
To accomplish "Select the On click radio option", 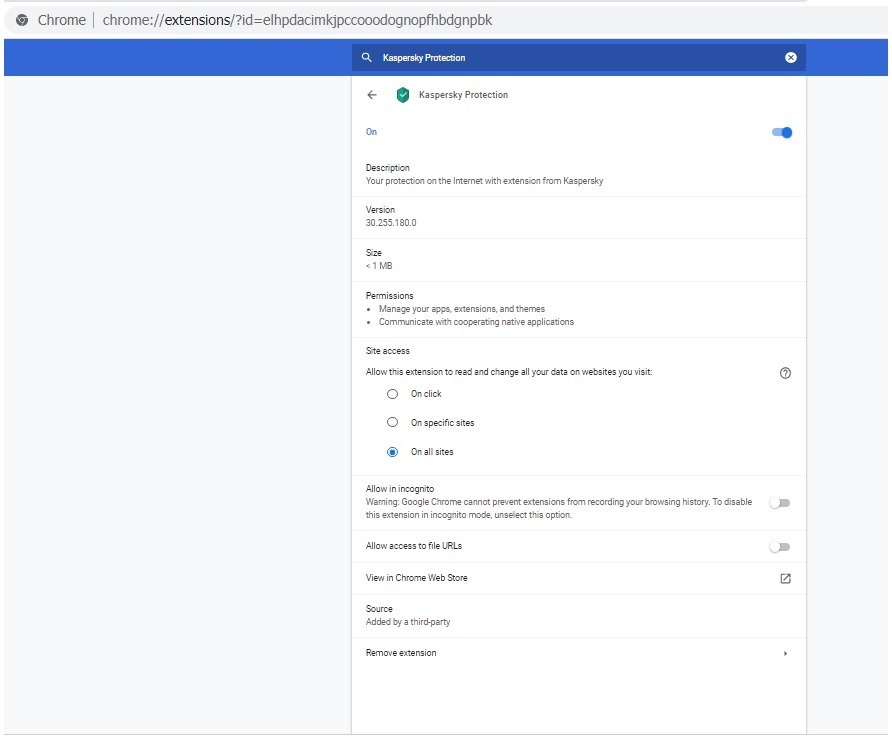I will 393,394.
